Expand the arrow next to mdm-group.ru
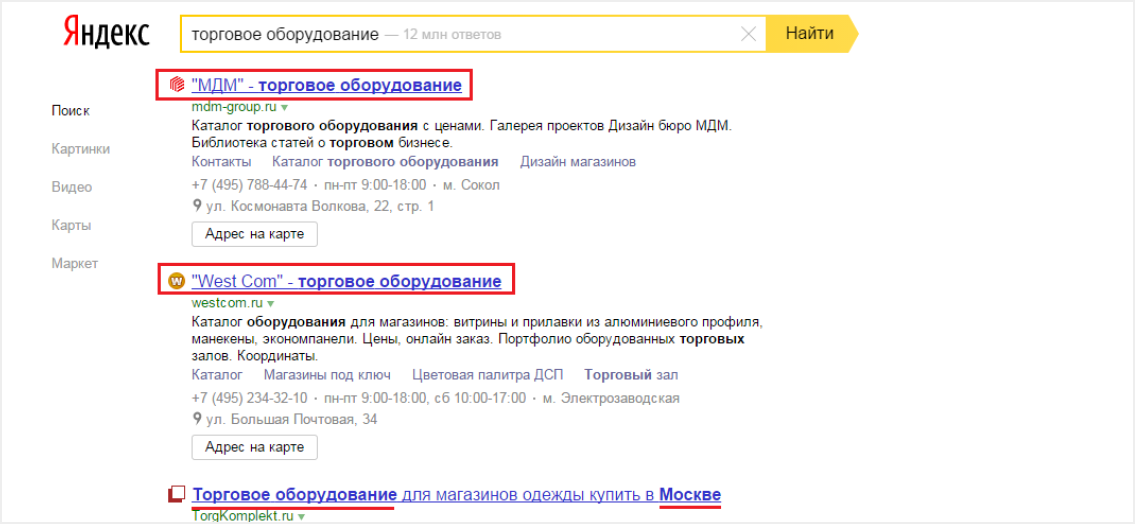The width and height of the screenshot is (1135, 524). coord(284,108)
